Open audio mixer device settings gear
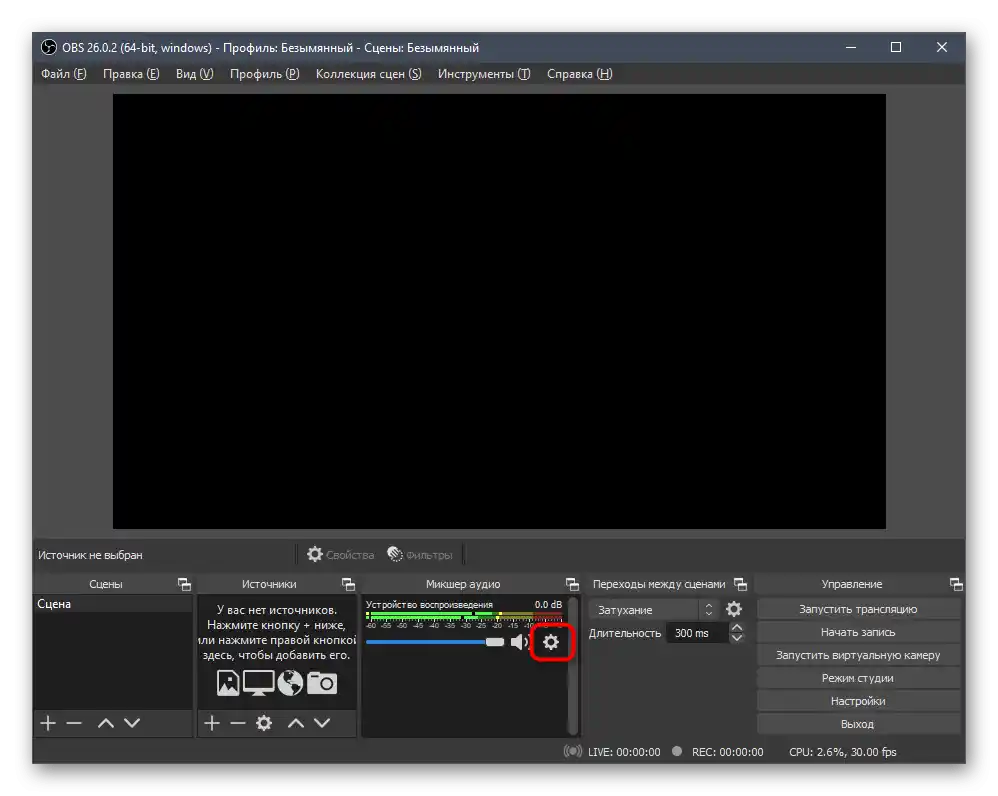Viewport: 998px width, 796px height. [x=550, y=642]
